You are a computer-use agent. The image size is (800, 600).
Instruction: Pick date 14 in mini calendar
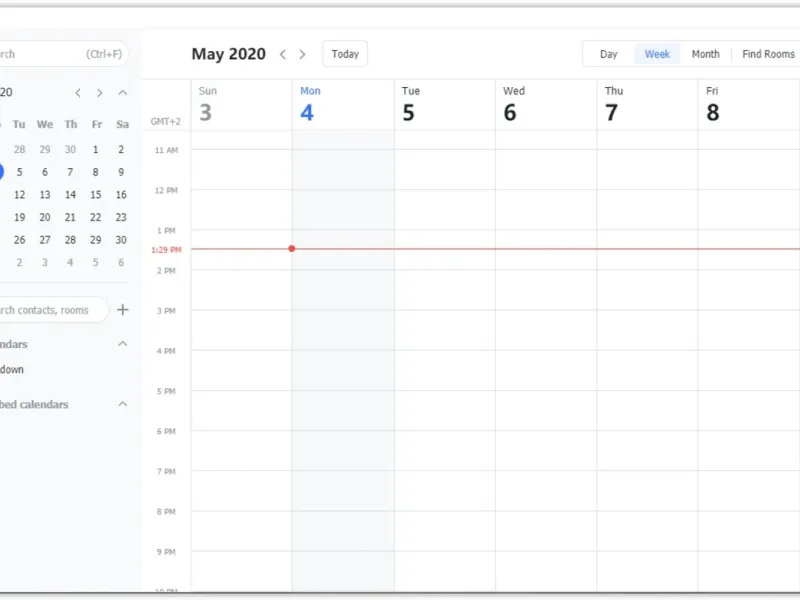click(x=70, y=195)
